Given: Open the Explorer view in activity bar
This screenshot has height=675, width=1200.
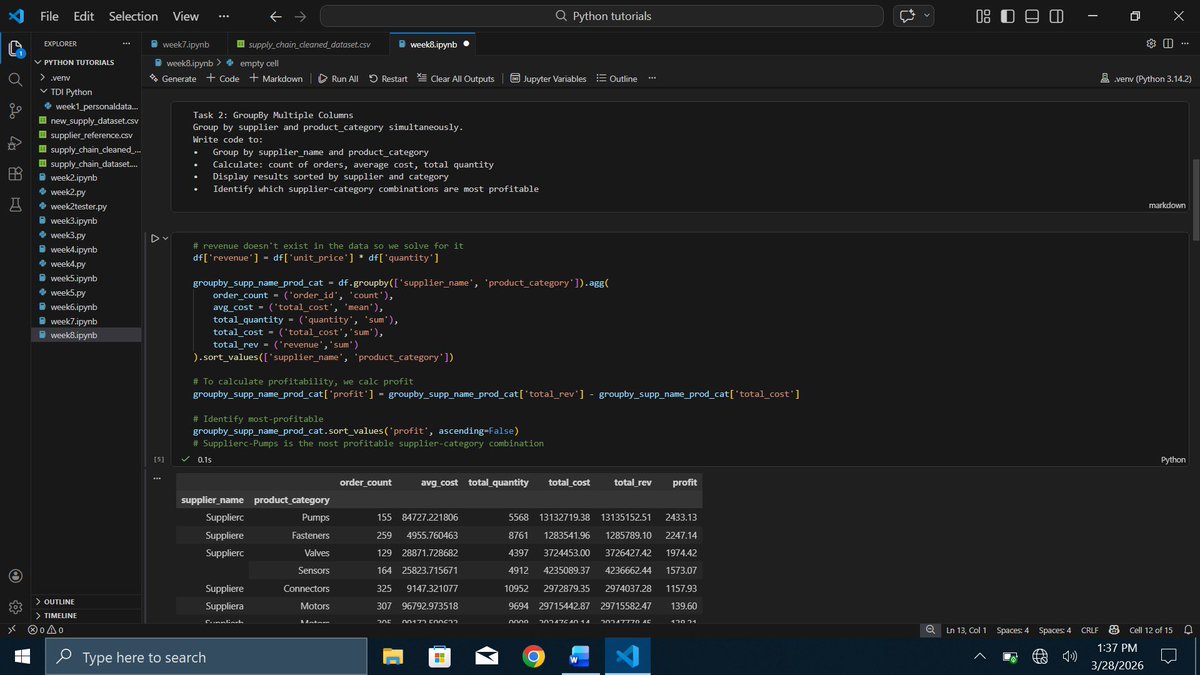Looking at the screenshot, I should 15,49.
